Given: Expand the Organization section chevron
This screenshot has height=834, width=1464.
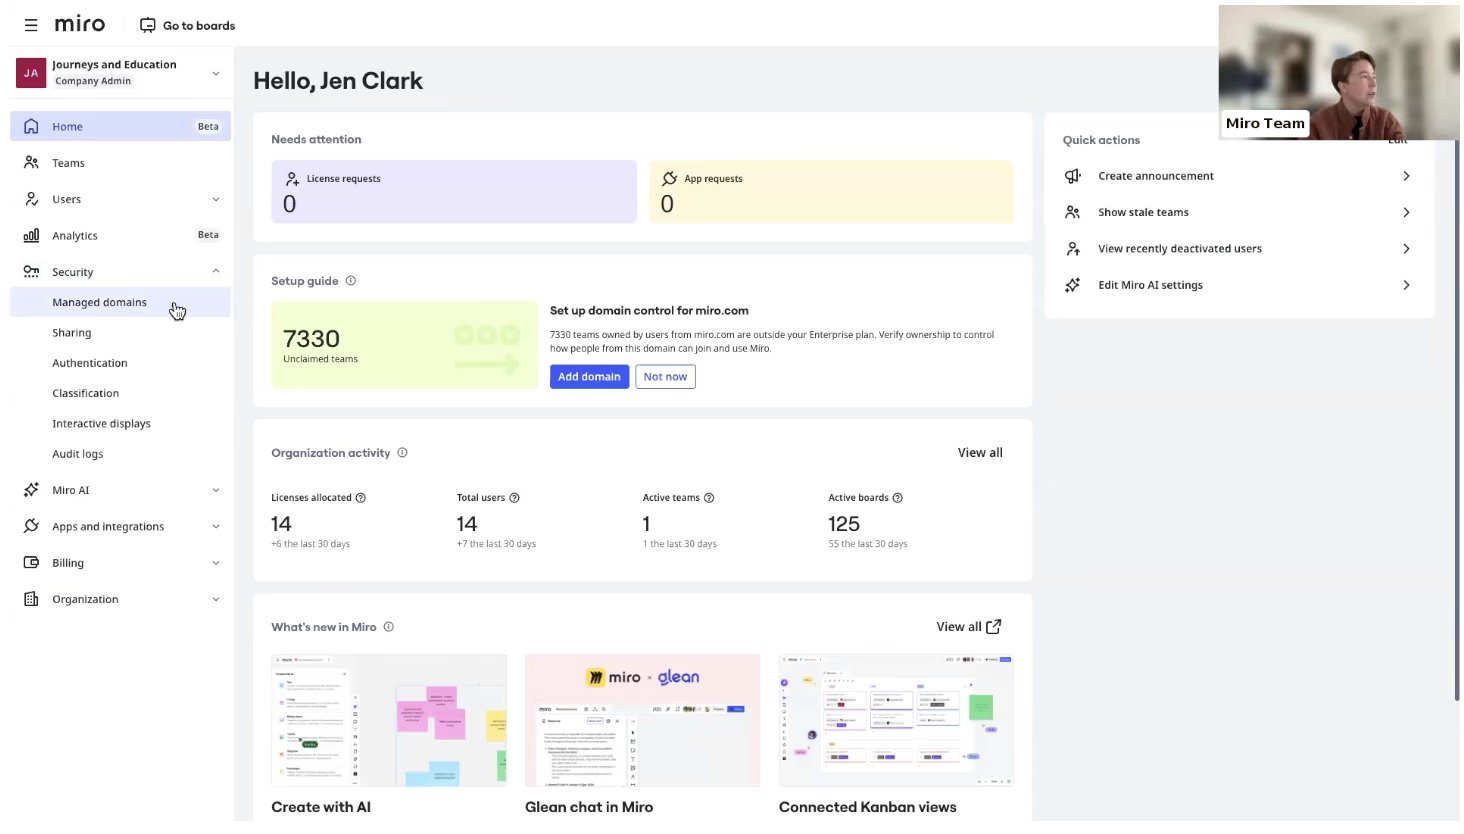Looking at the screenshot, I should [x=216, y=599].
